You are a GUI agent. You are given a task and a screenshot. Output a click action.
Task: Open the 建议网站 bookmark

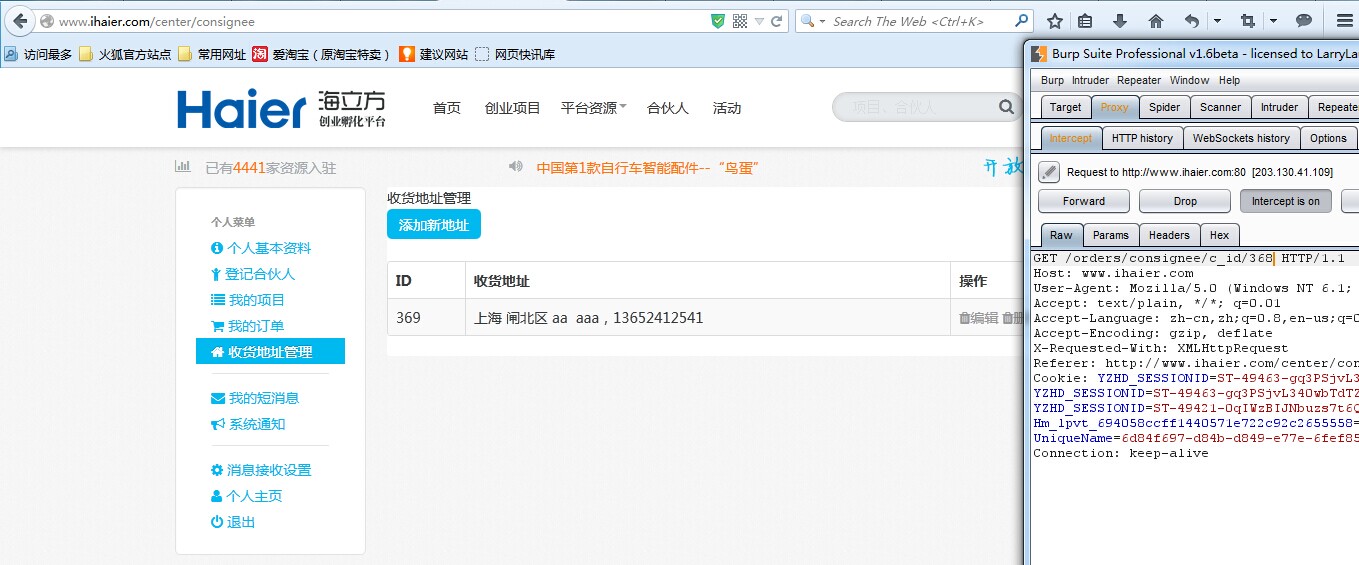point(434,54)
